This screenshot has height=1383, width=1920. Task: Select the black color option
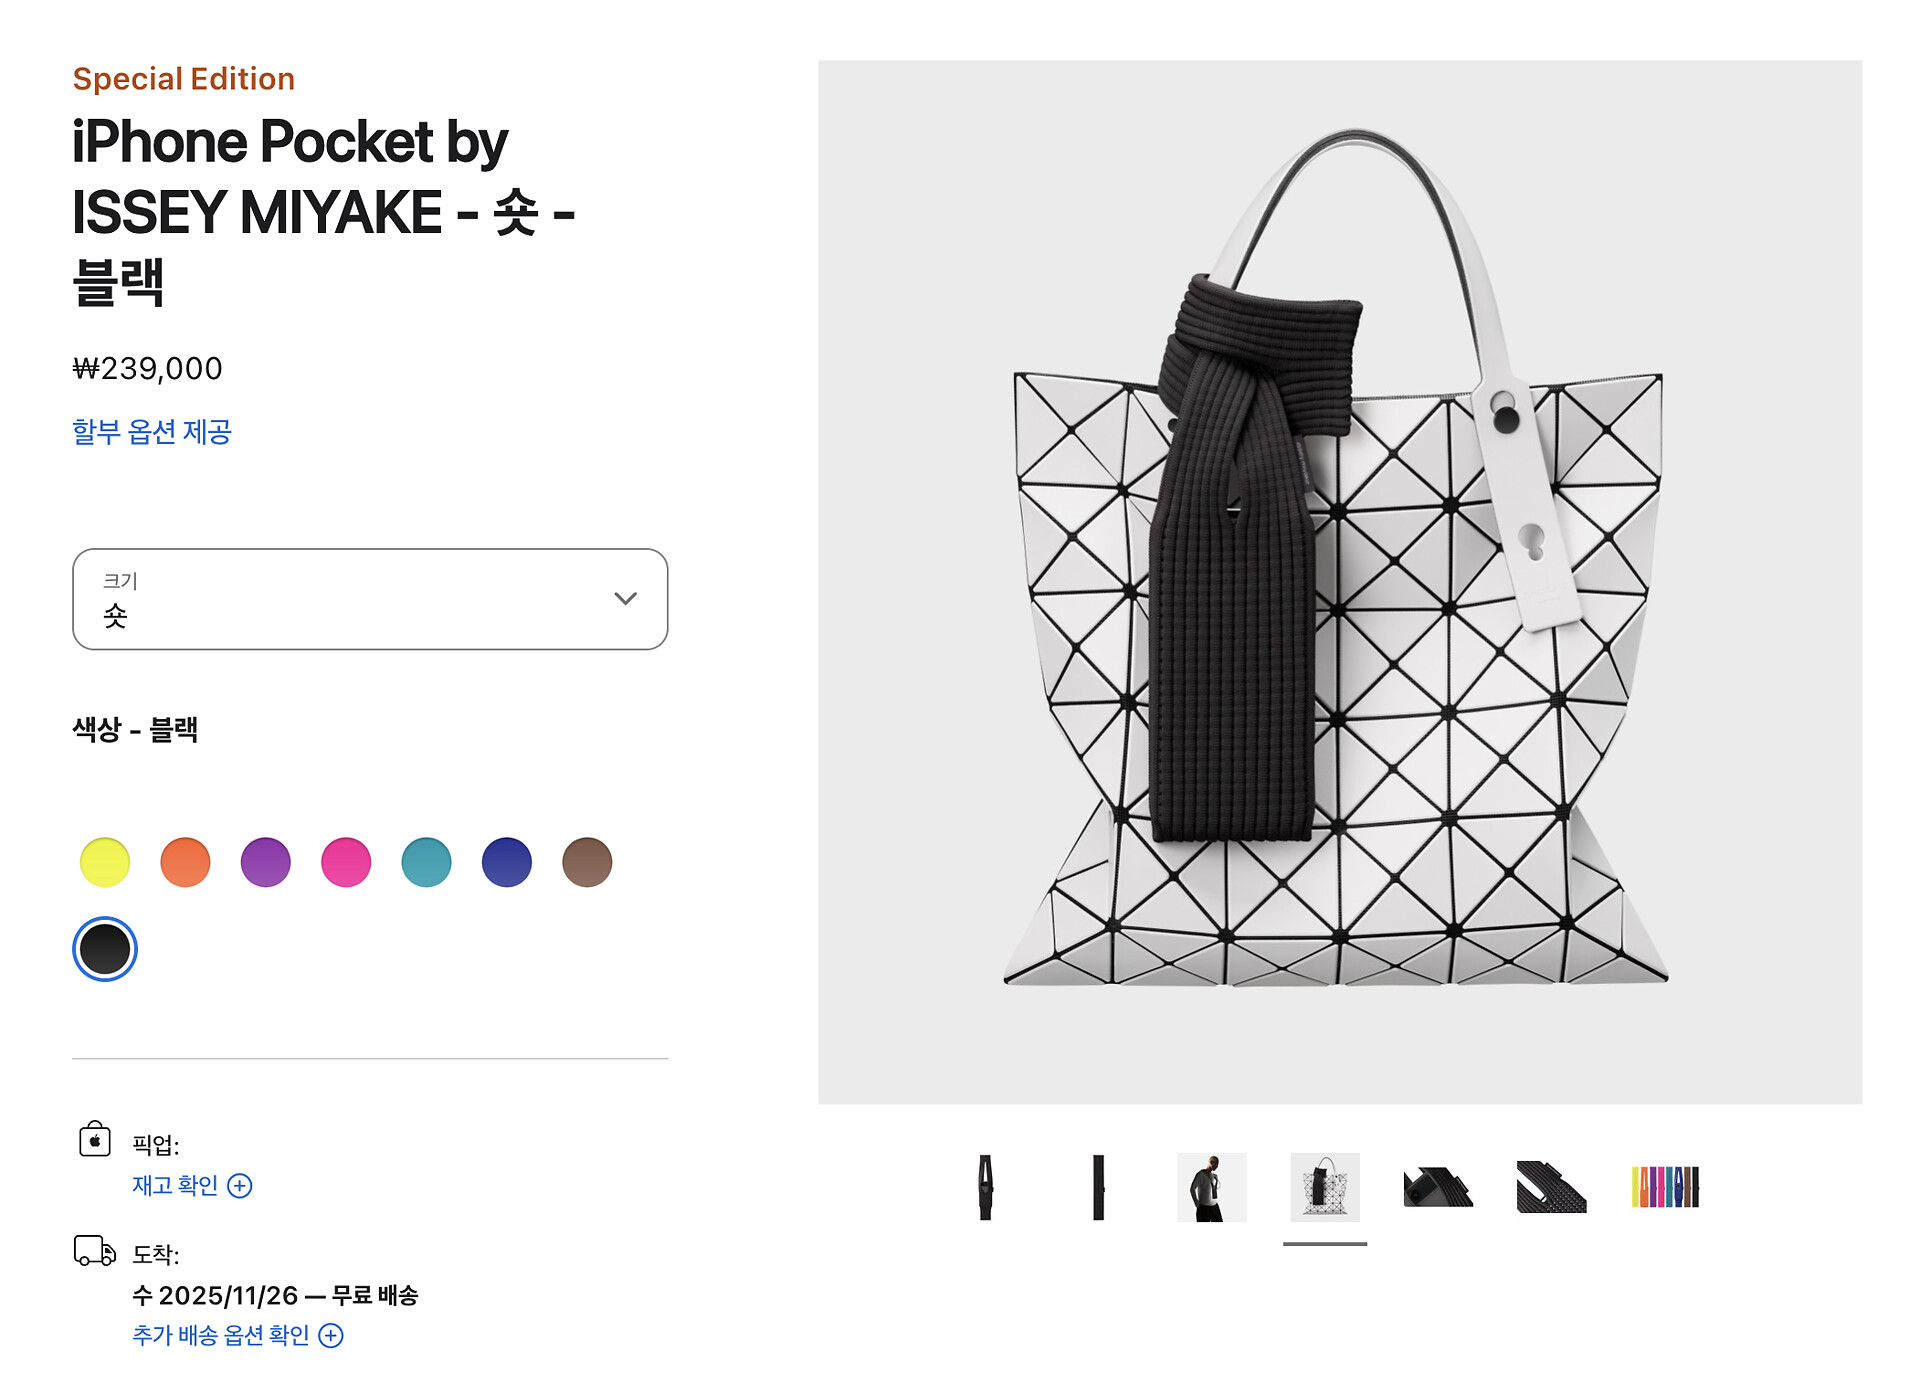(105, 949)
